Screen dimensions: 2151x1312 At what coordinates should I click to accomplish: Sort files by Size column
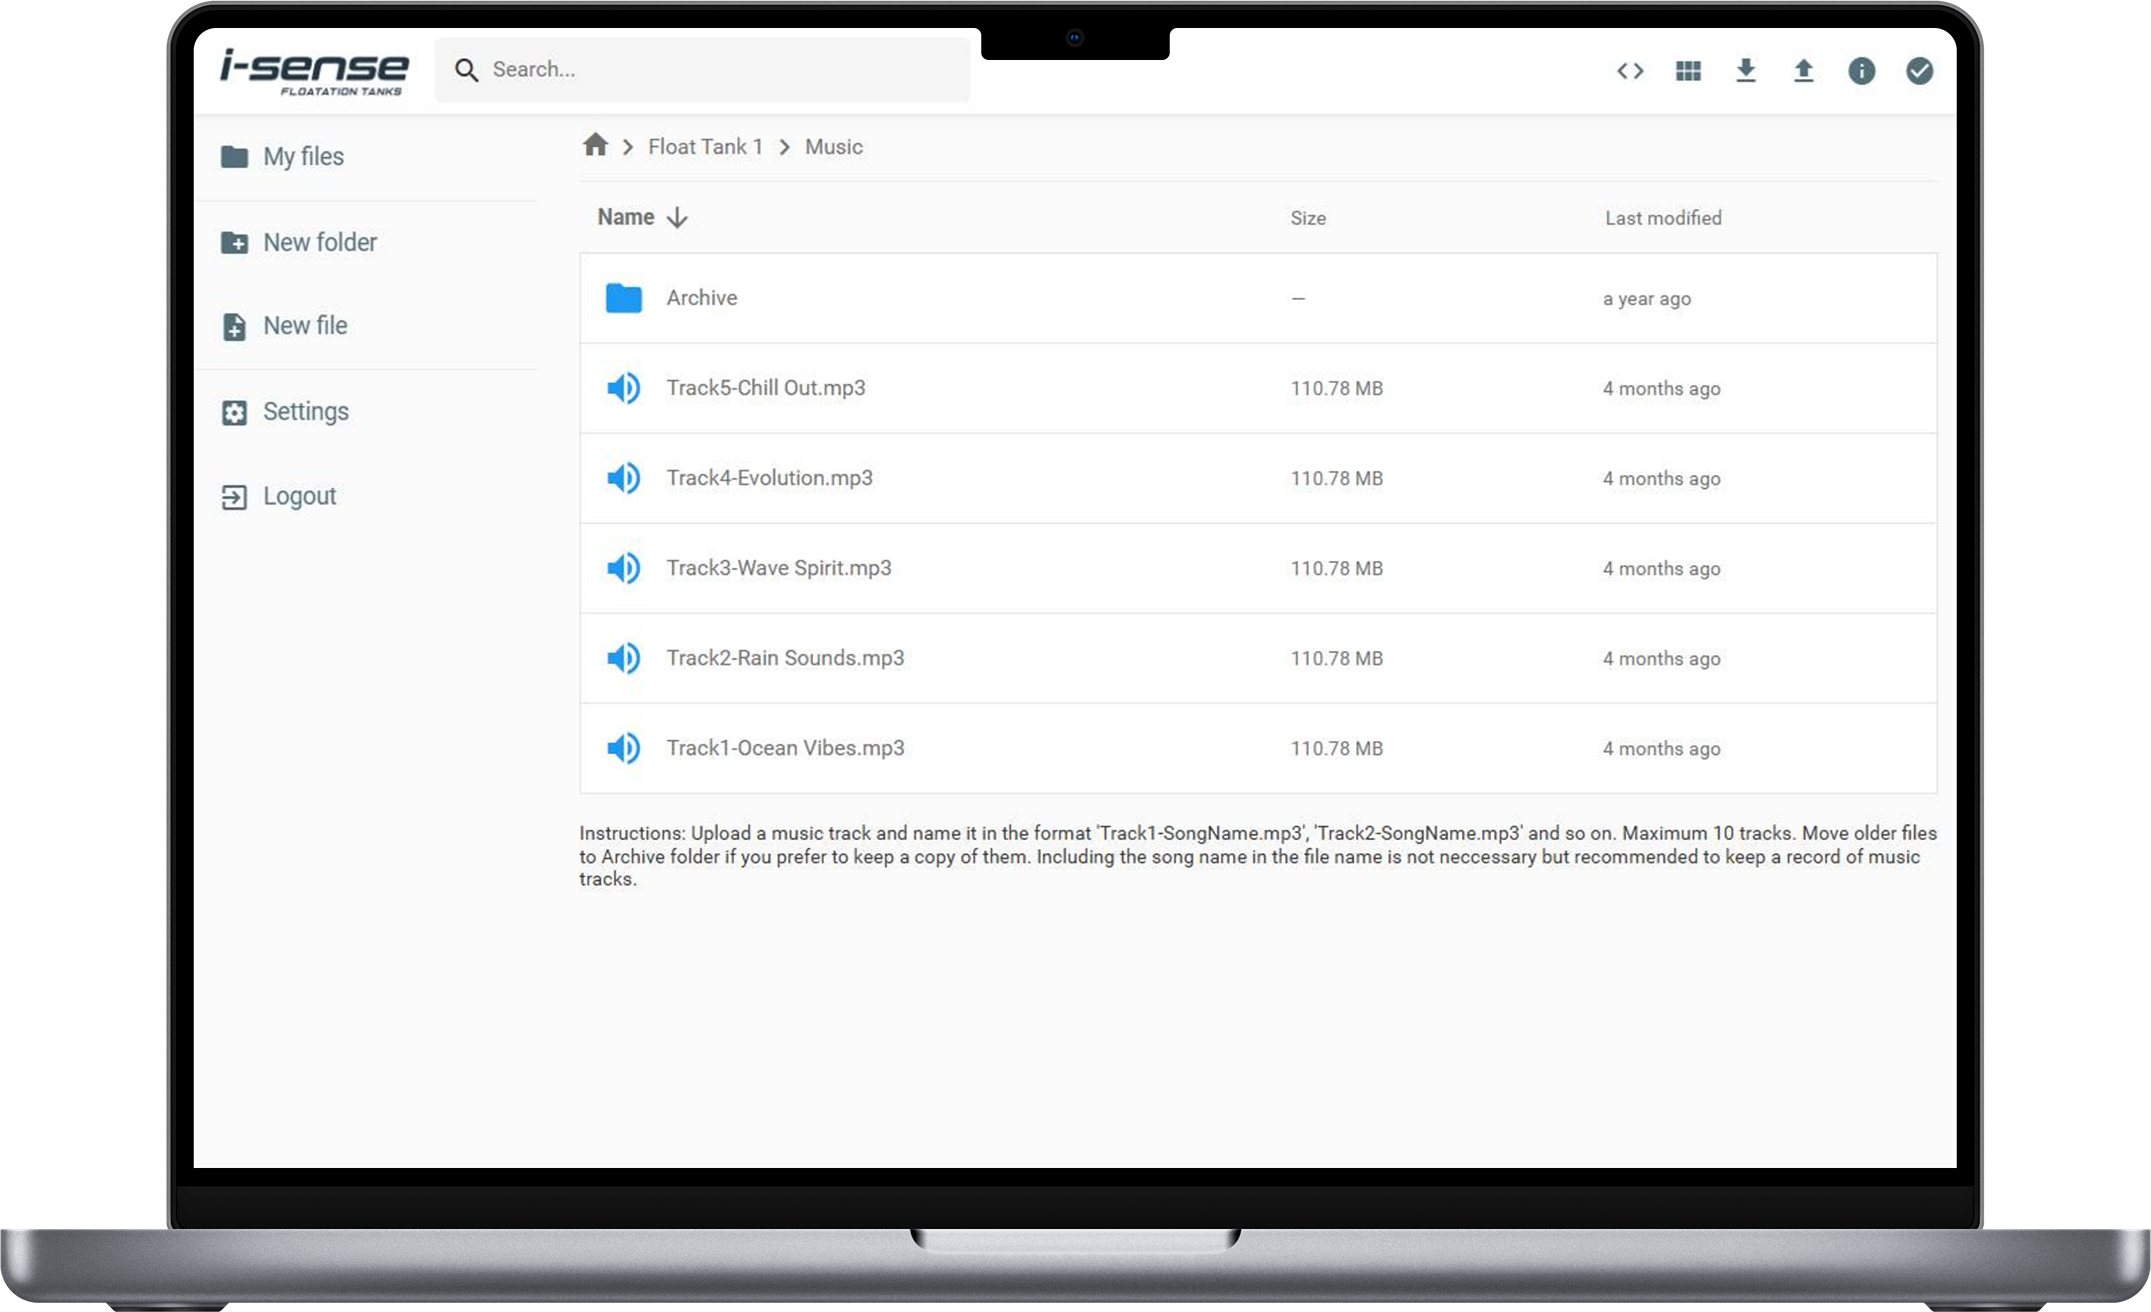[1307, 218]
